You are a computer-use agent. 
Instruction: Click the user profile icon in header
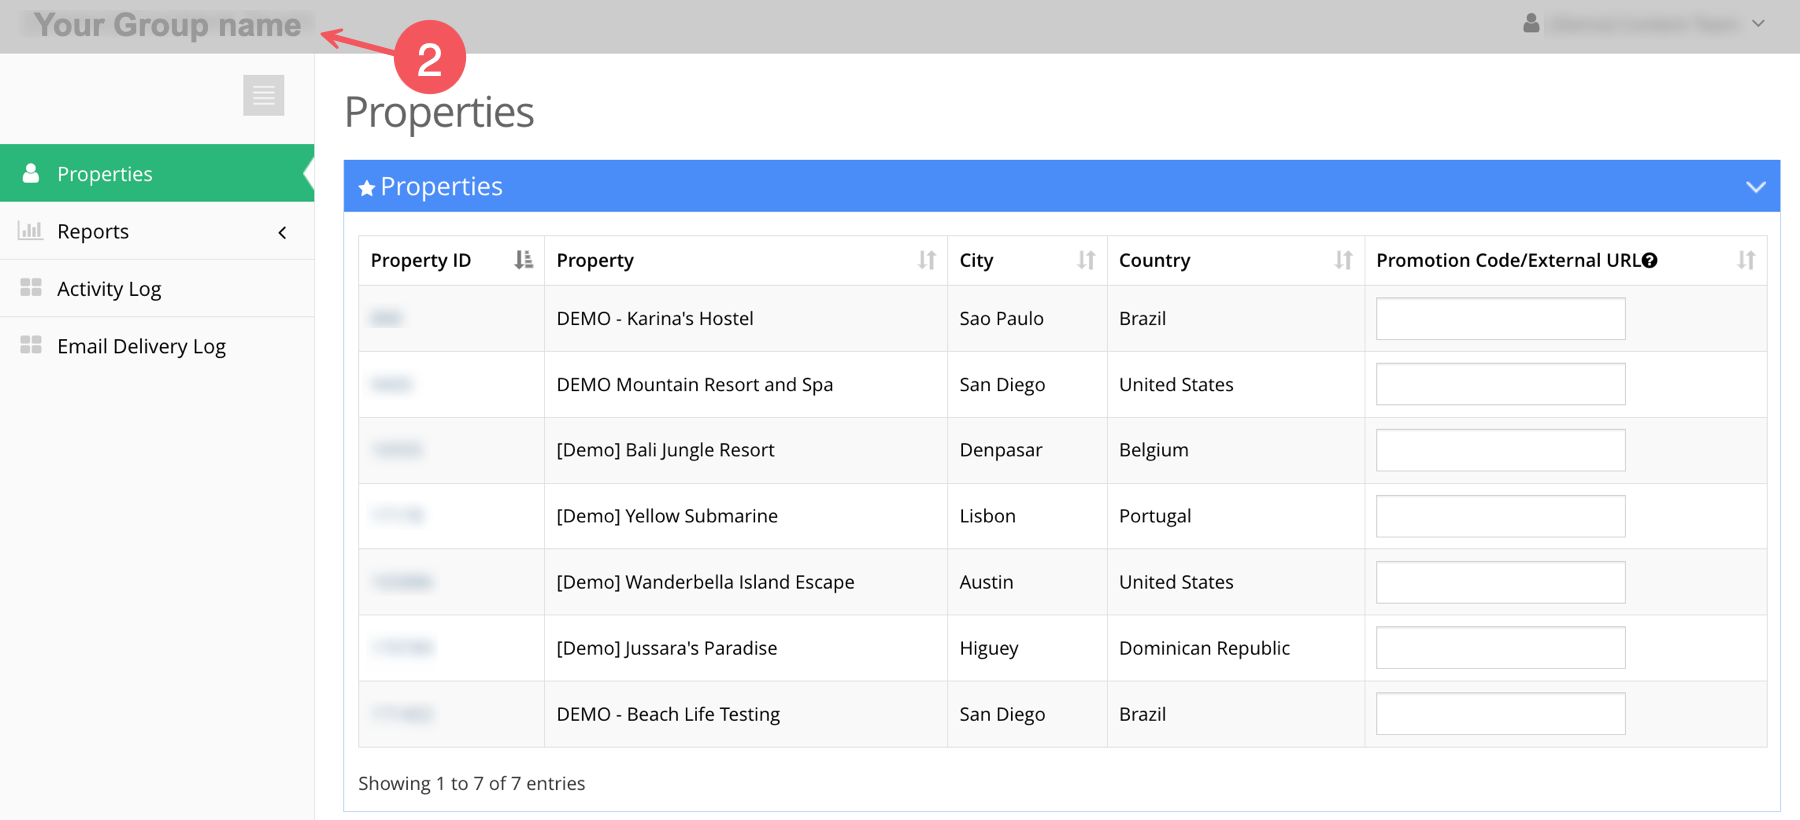pos(1531,23)
